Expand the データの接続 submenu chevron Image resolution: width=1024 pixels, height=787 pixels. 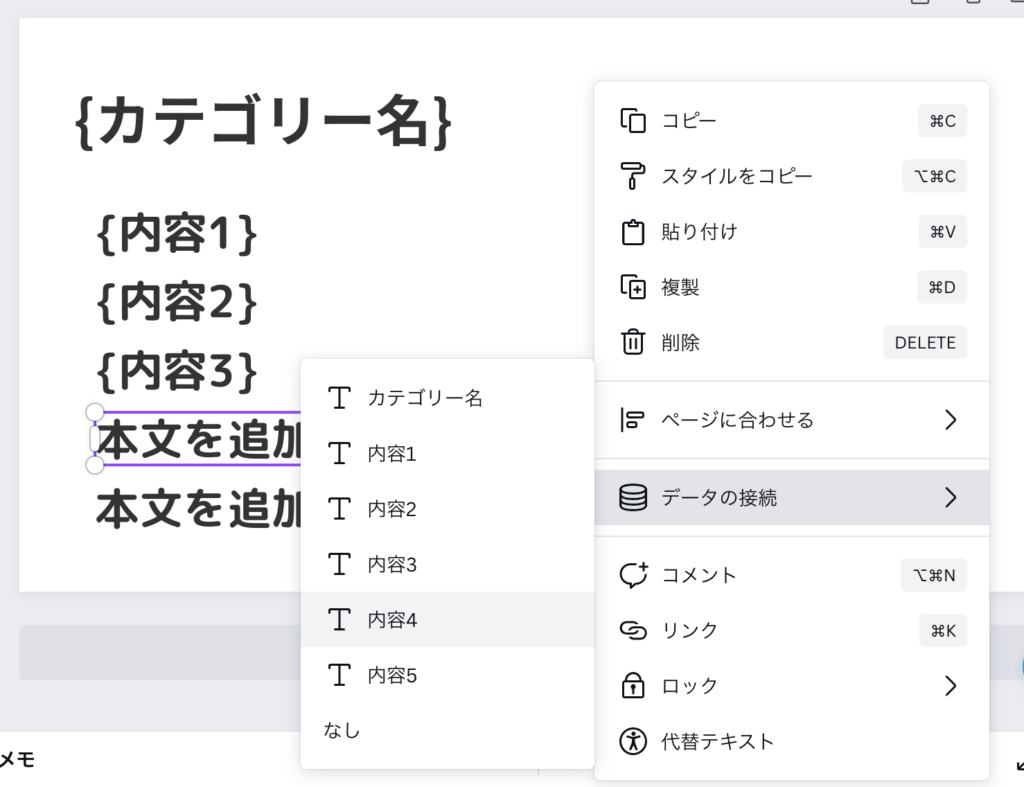950,497
